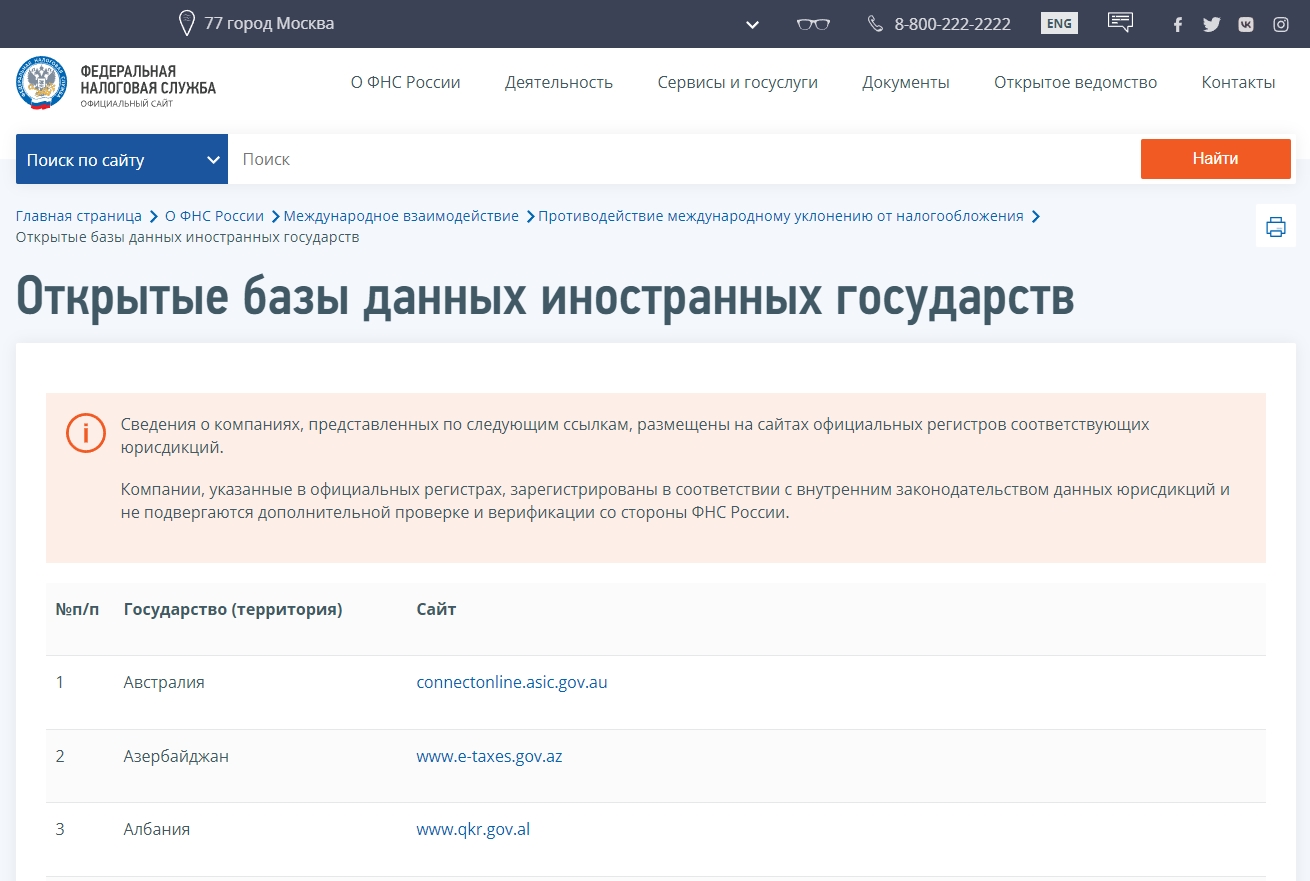Open the Instagram icon

coord(1280,24)
